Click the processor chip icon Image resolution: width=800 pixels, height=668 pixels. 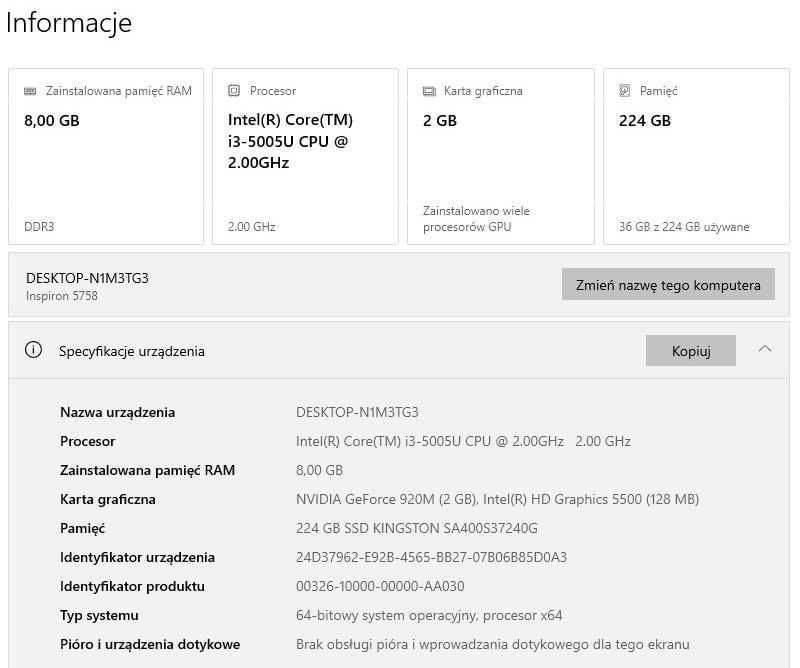[x=234, y=91]
